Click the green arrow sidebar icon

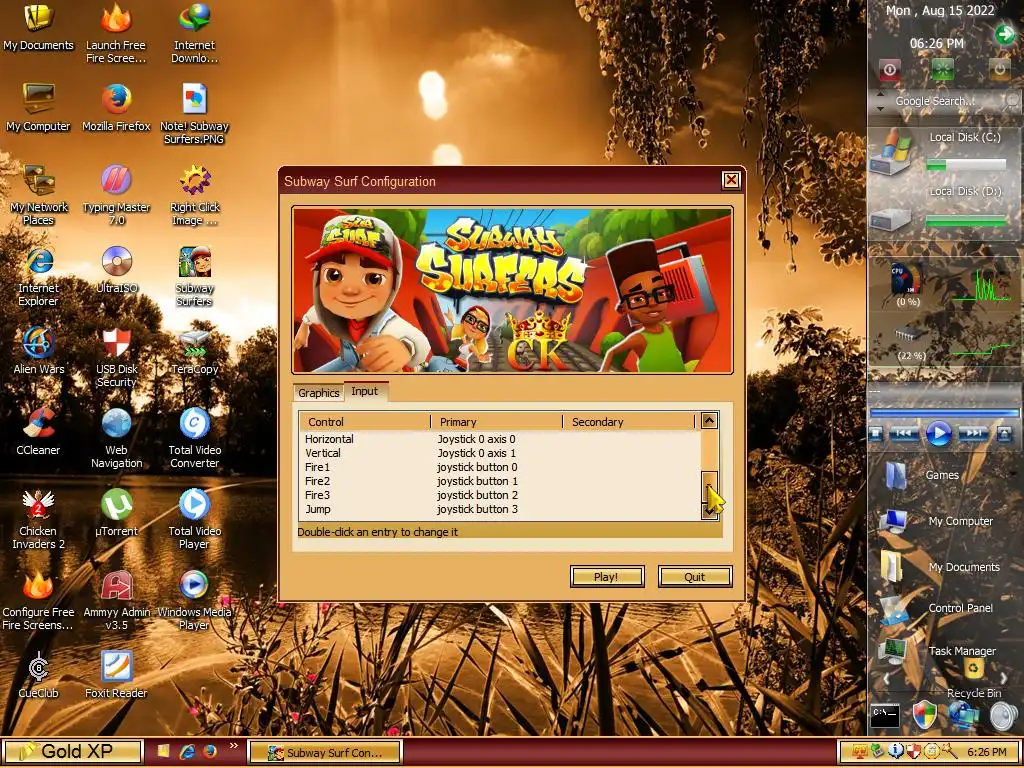click(1005, 35)
